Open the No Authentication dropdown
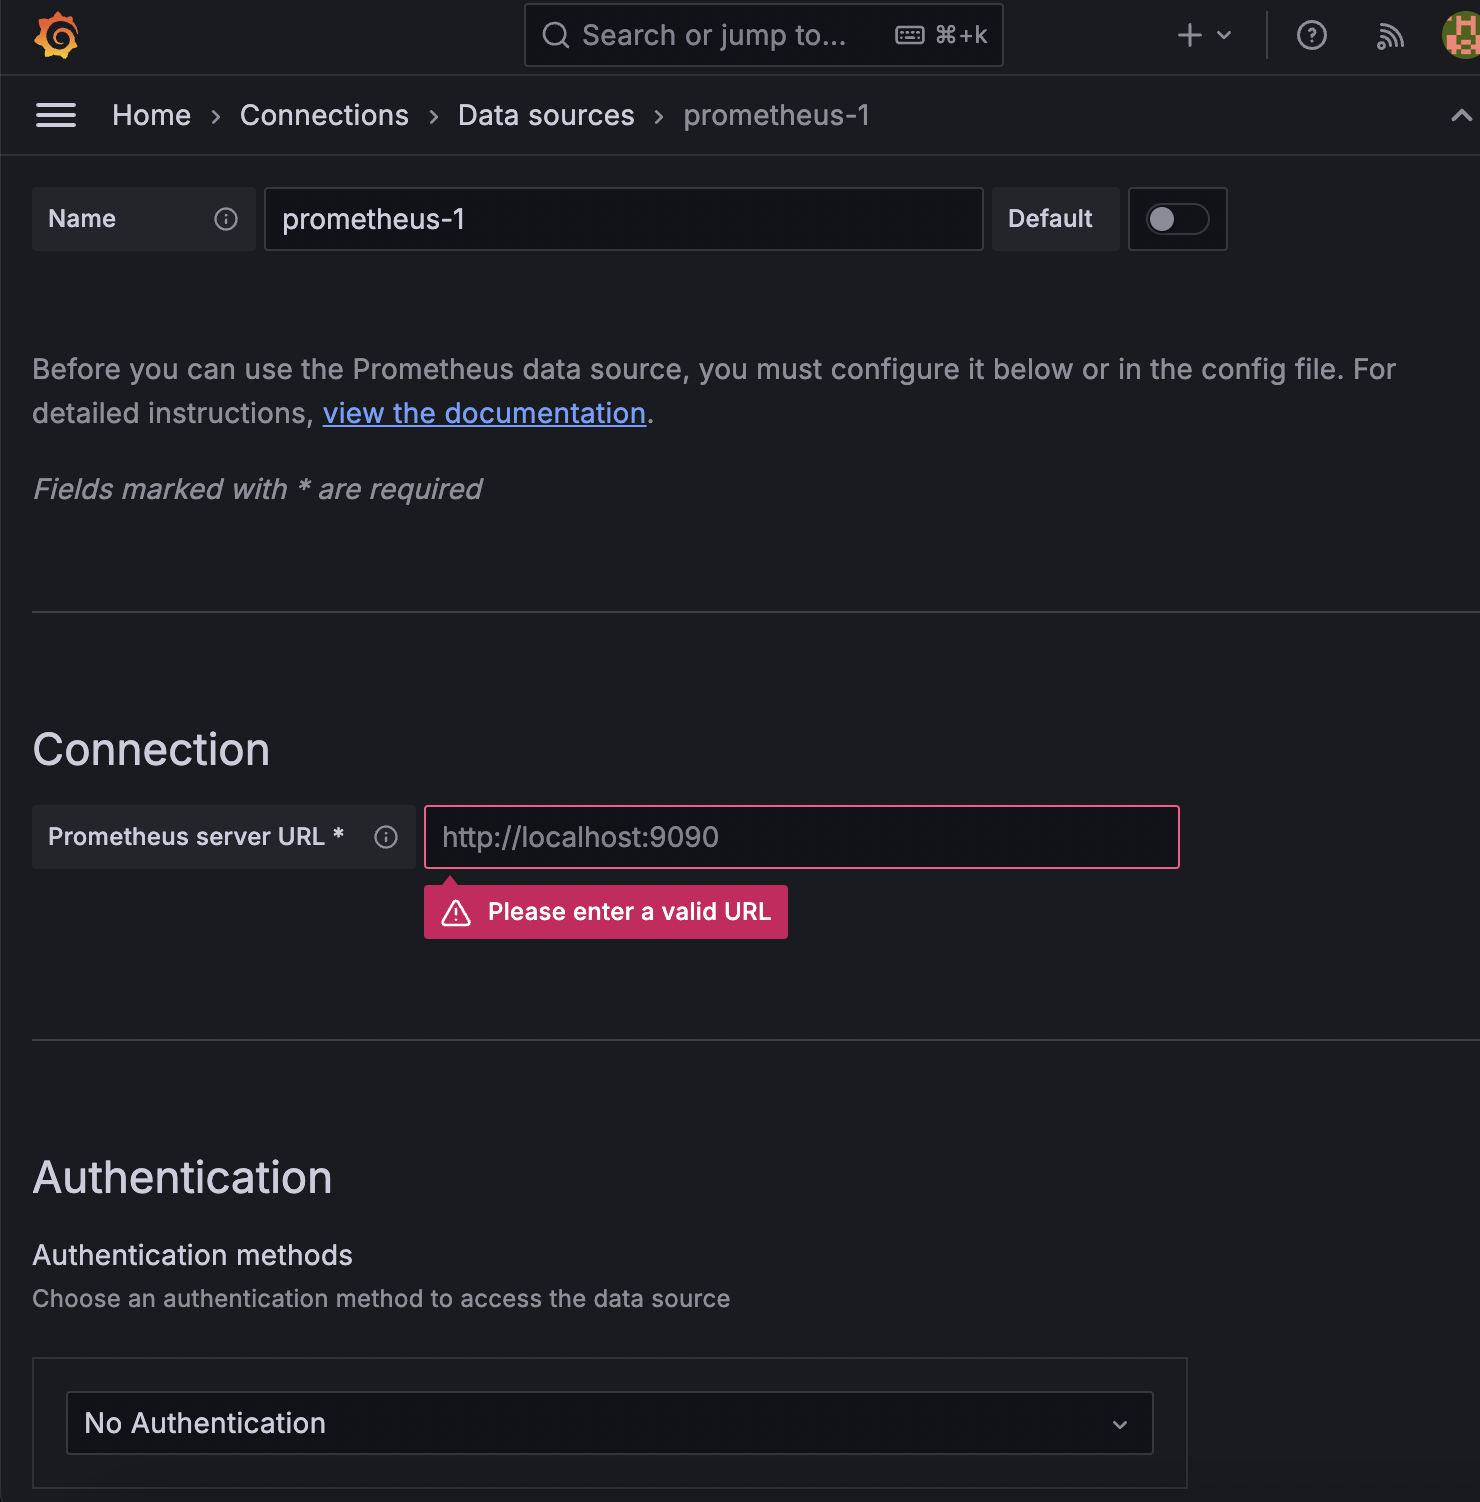Screen dimensions: 1480x1502 (x=609, y=1423)
